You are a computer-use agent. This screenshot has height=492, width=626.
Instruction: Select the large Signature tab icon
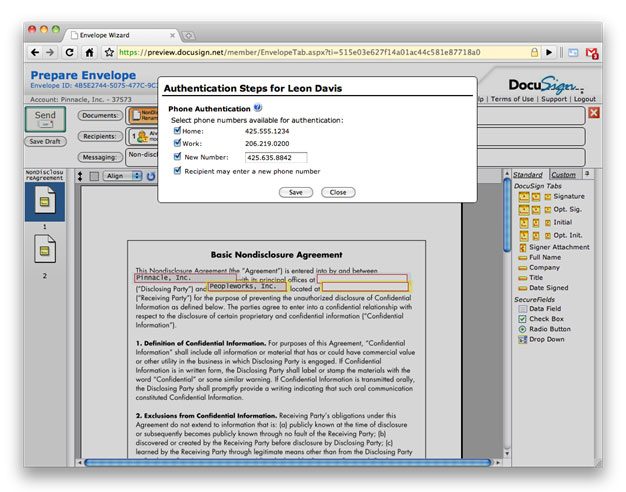[x=524, y=196]
